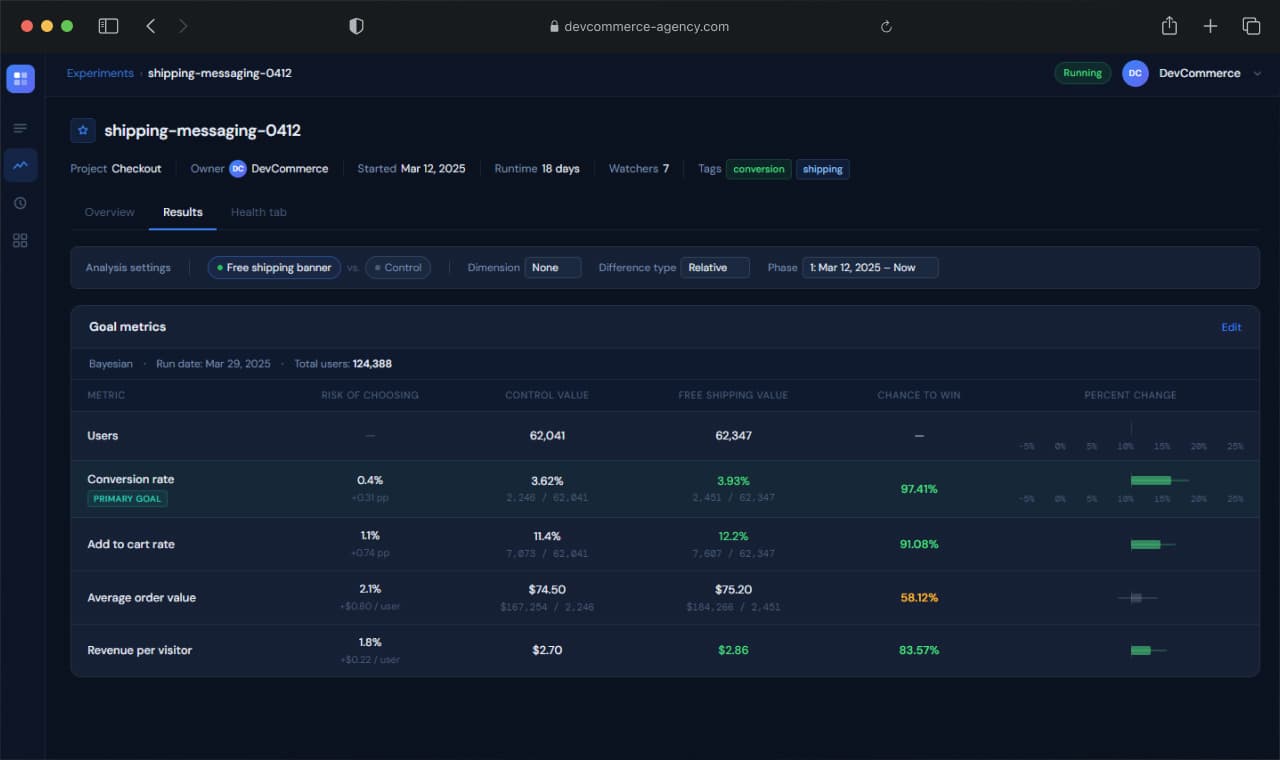Open the dashboard grid icon in sidebar

tap(20, 240)
